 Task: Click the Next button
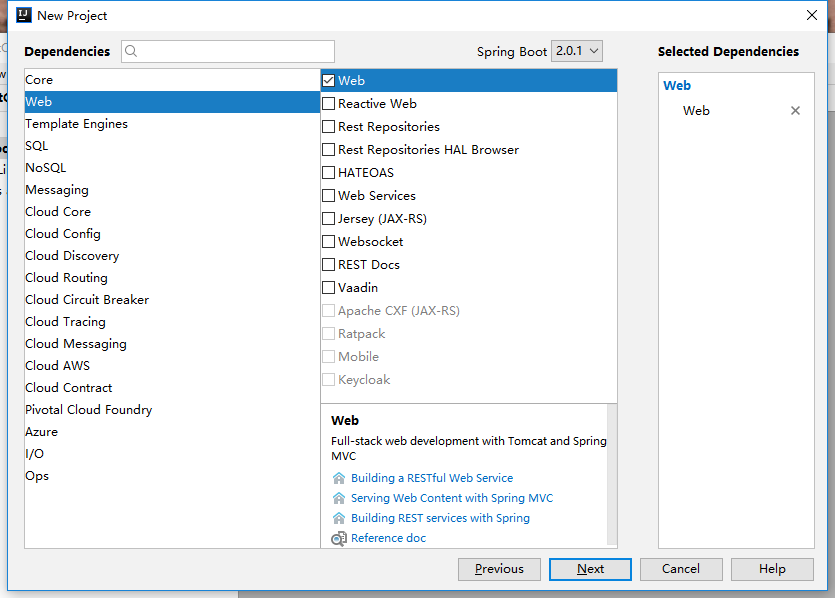590,569
